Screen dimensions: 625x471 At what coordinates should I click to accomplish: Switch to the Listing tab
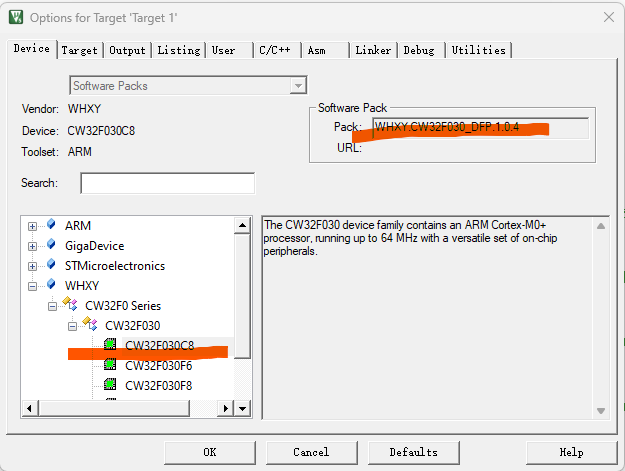click(x=179, y=50)
